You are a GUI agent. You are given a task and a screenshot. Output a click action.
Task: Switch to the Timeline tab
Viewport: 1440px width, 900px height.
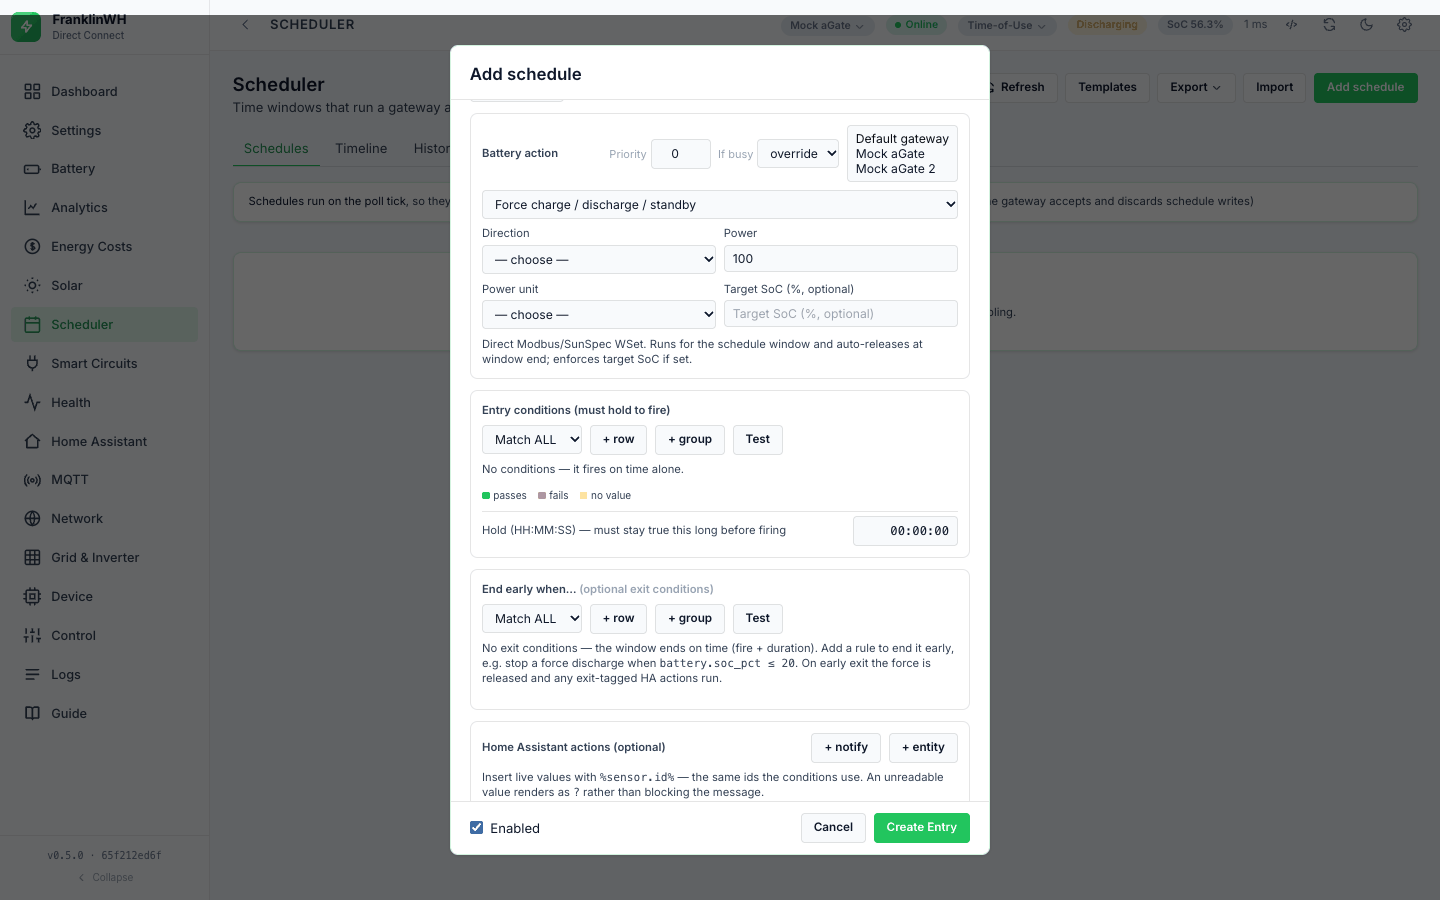click(361, 148)
